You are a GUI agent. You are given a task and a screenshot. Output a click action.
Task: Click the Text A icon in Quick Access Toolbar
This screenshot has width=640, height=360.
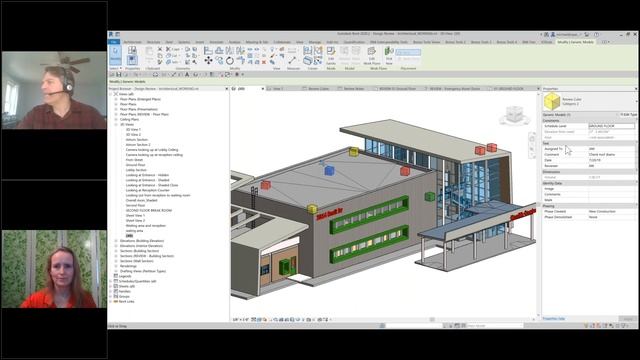pyautogui.click(x=187, y=75)
